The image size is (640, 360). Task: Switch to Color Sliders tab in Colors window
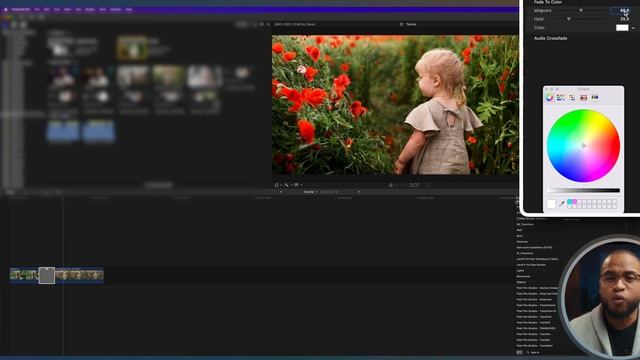pyautogui.click(x=560, y=98)
